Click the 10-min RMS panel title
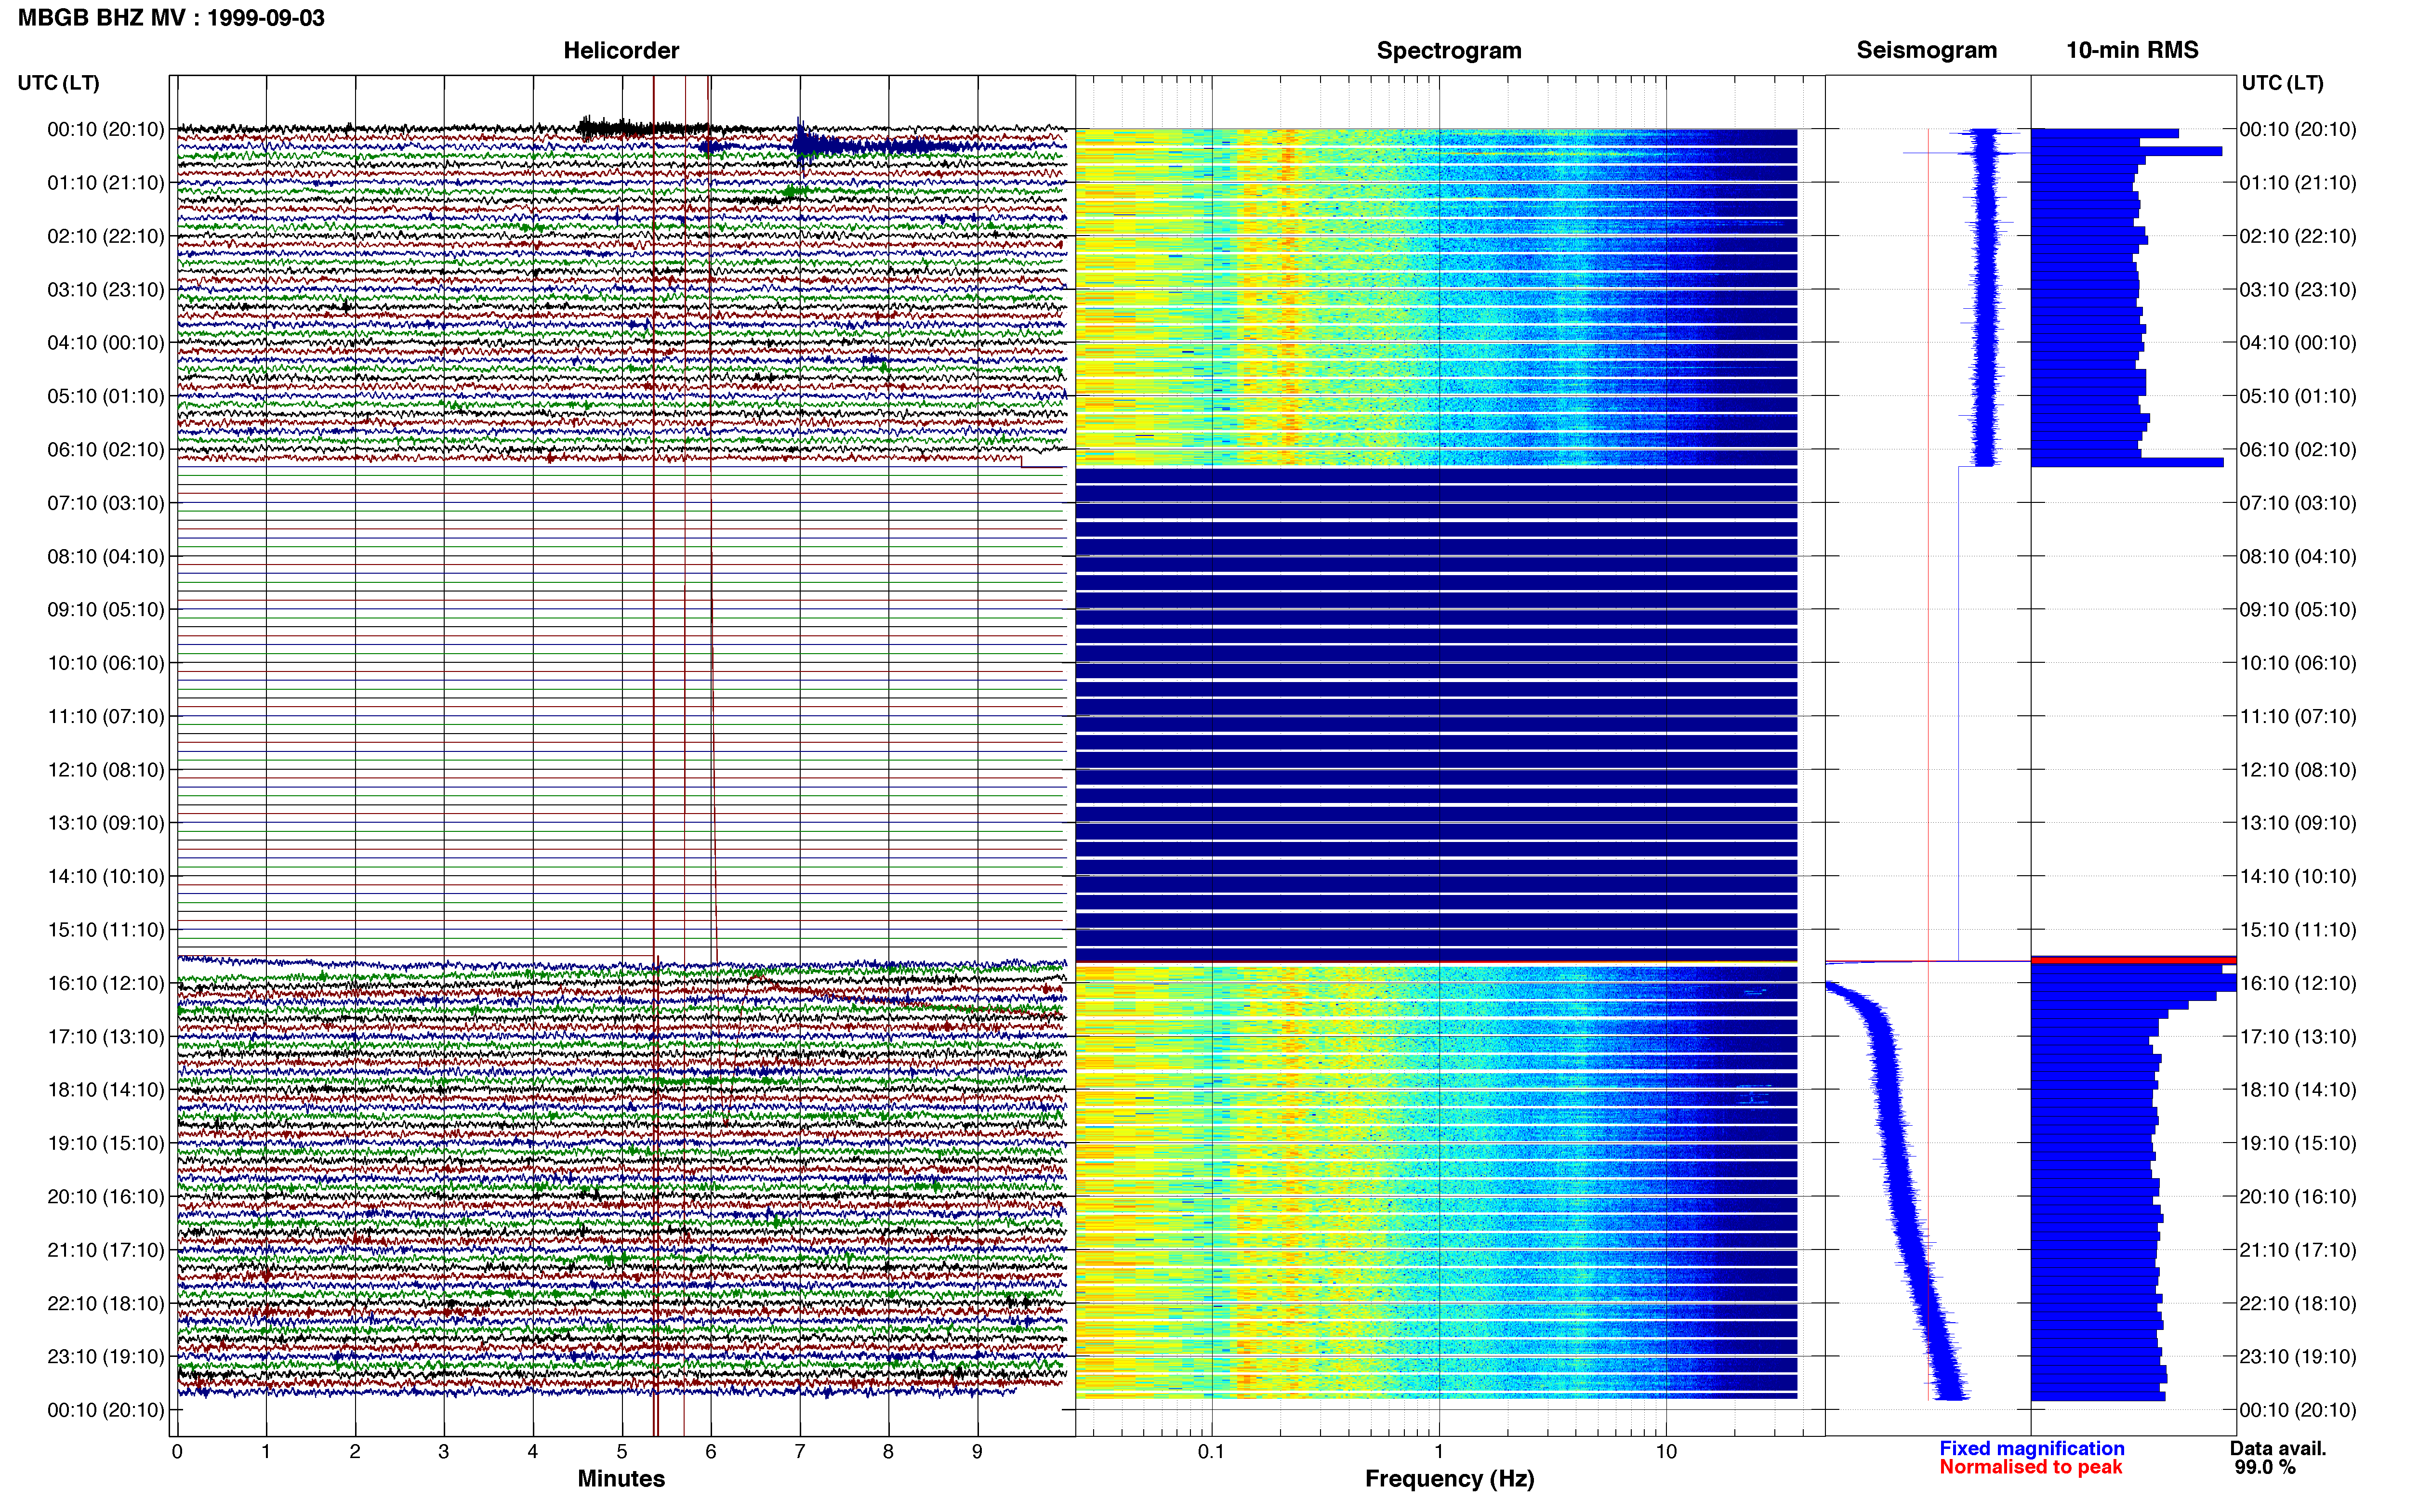 (2132, 50)
